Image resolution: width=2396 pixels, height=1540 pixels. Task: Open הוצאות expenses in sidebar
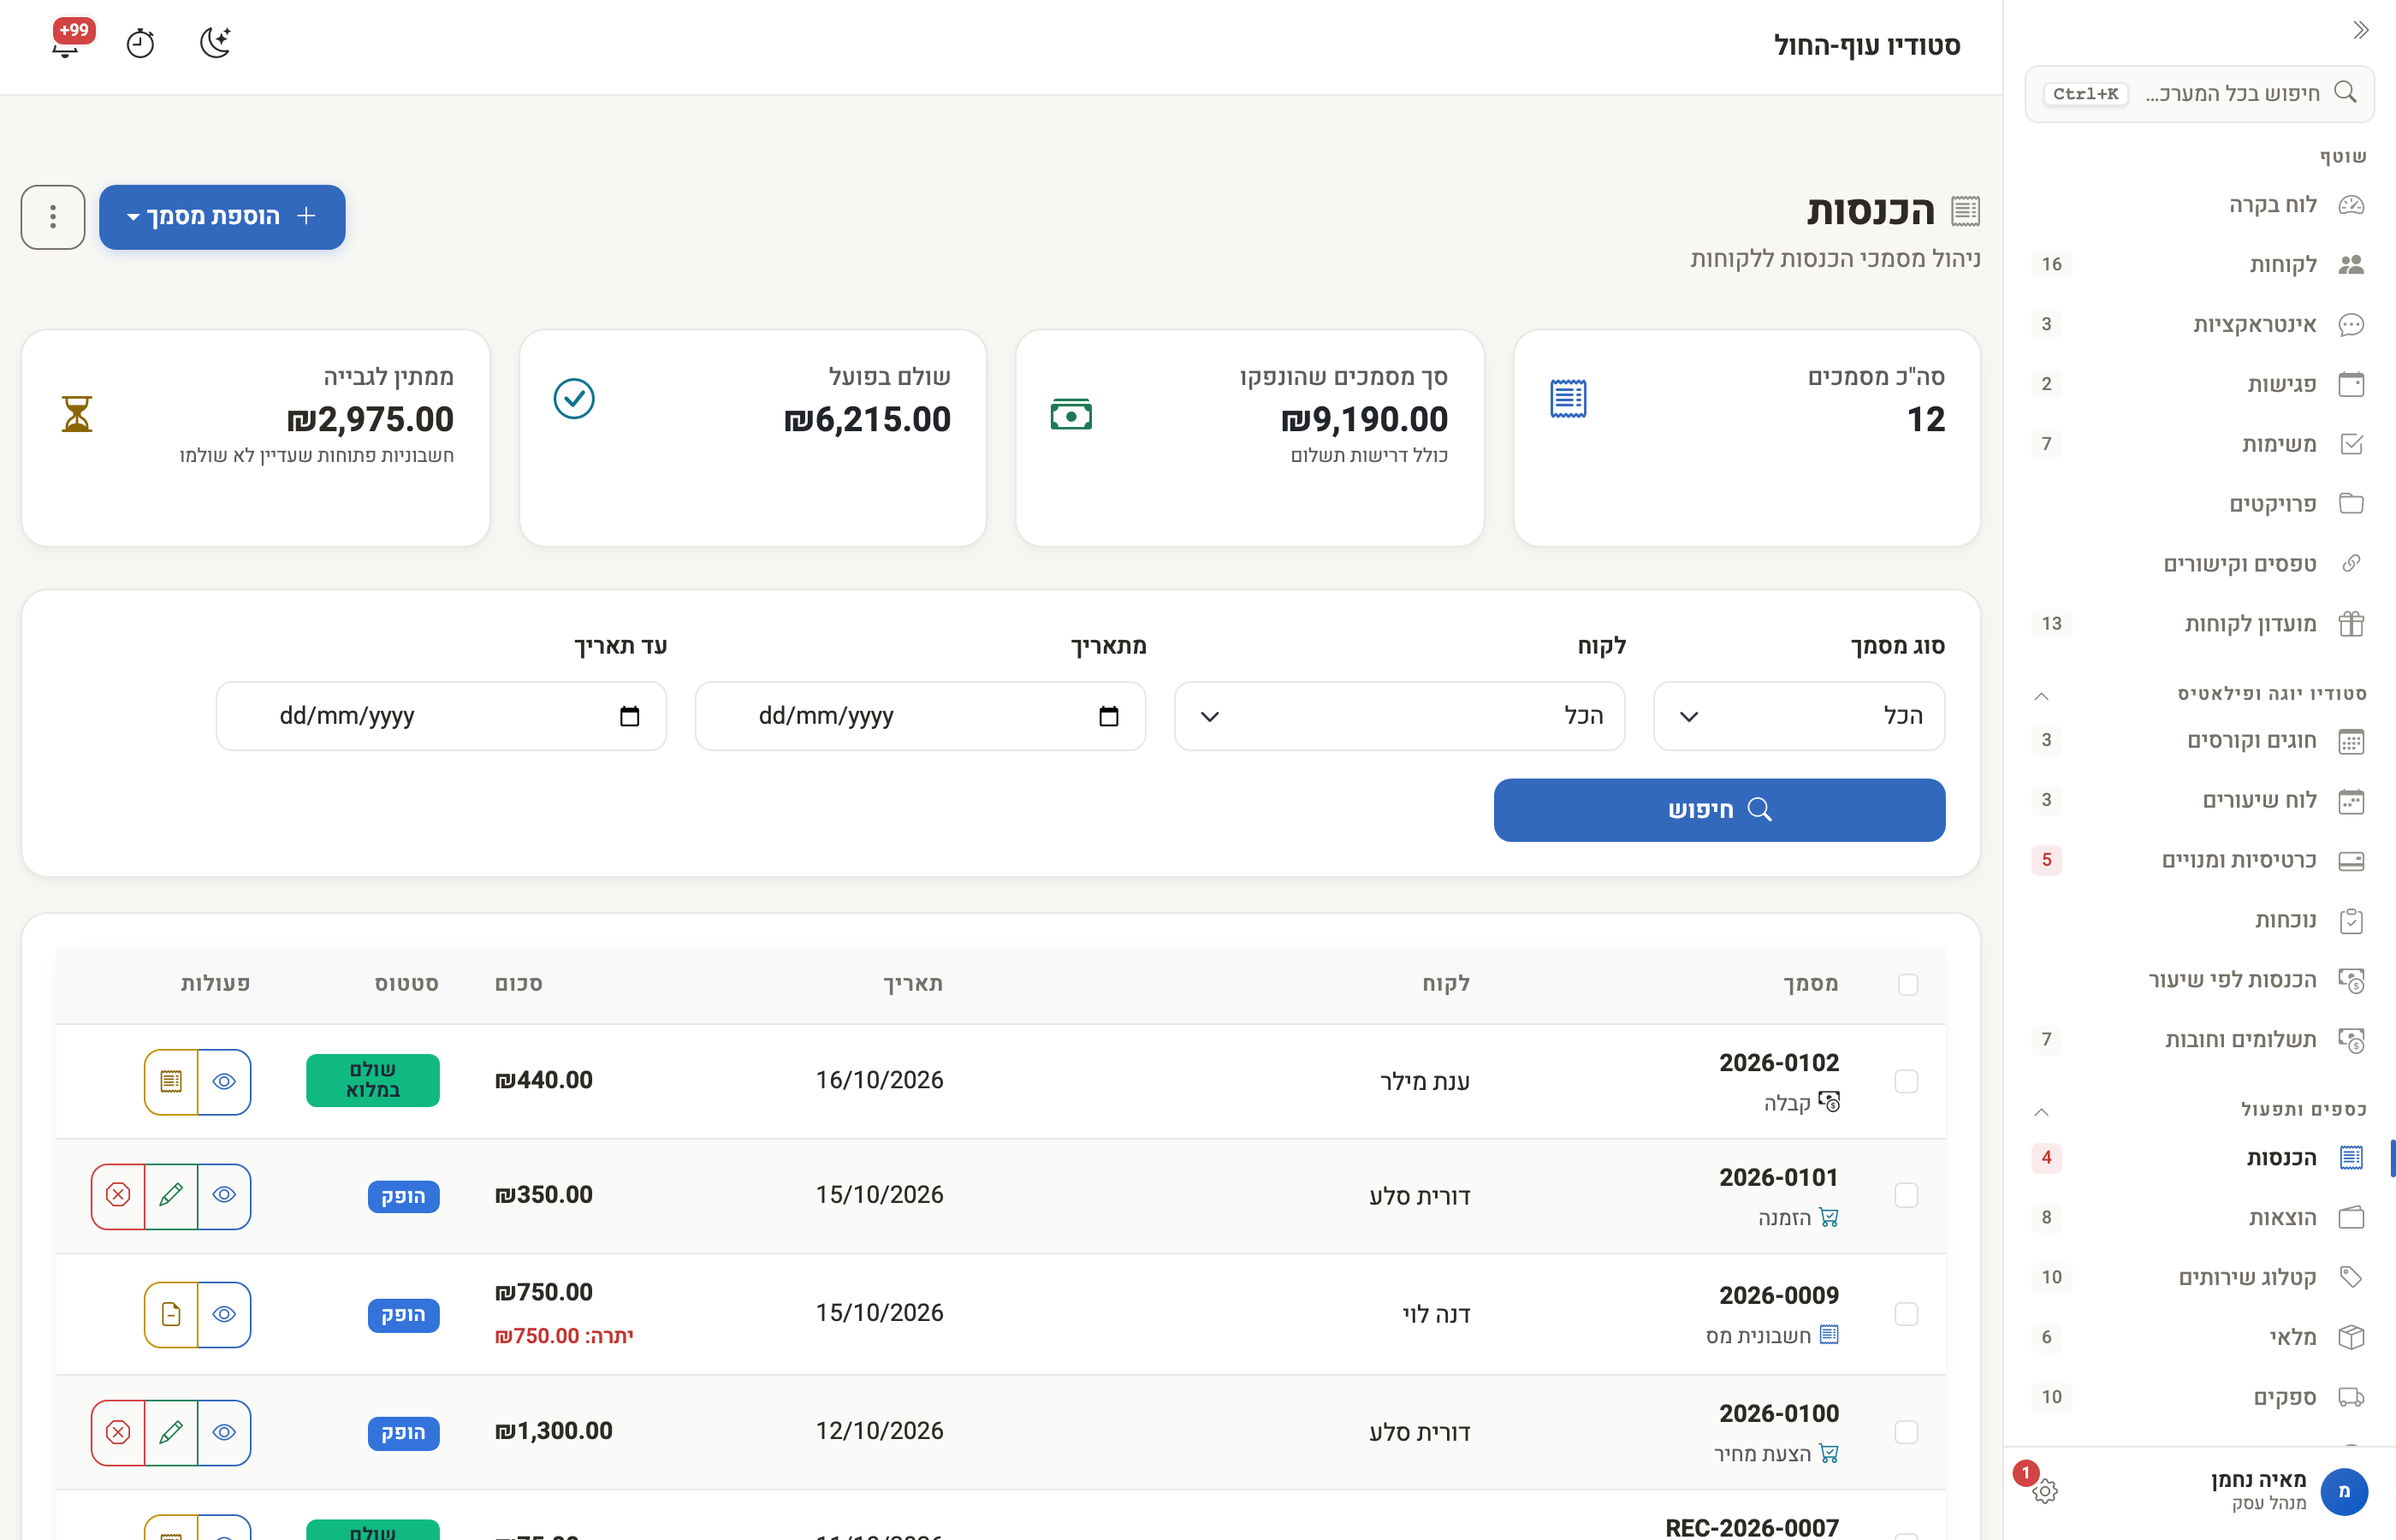(2199, 1217)
